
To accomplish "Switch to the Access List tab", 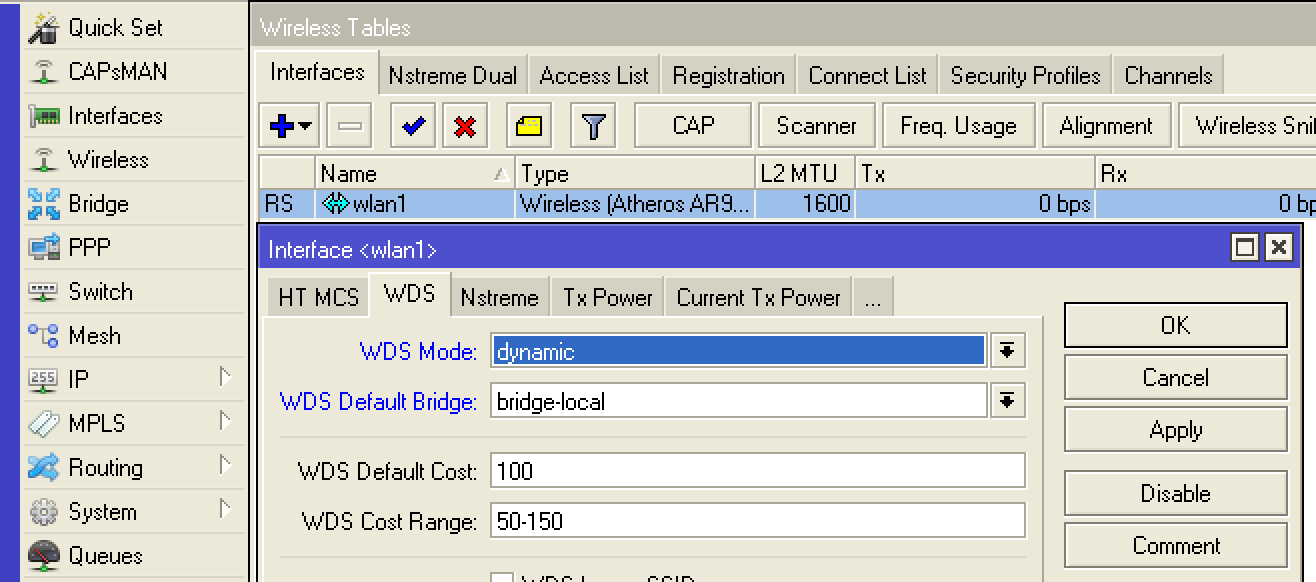I will click(x=594, y=76).
